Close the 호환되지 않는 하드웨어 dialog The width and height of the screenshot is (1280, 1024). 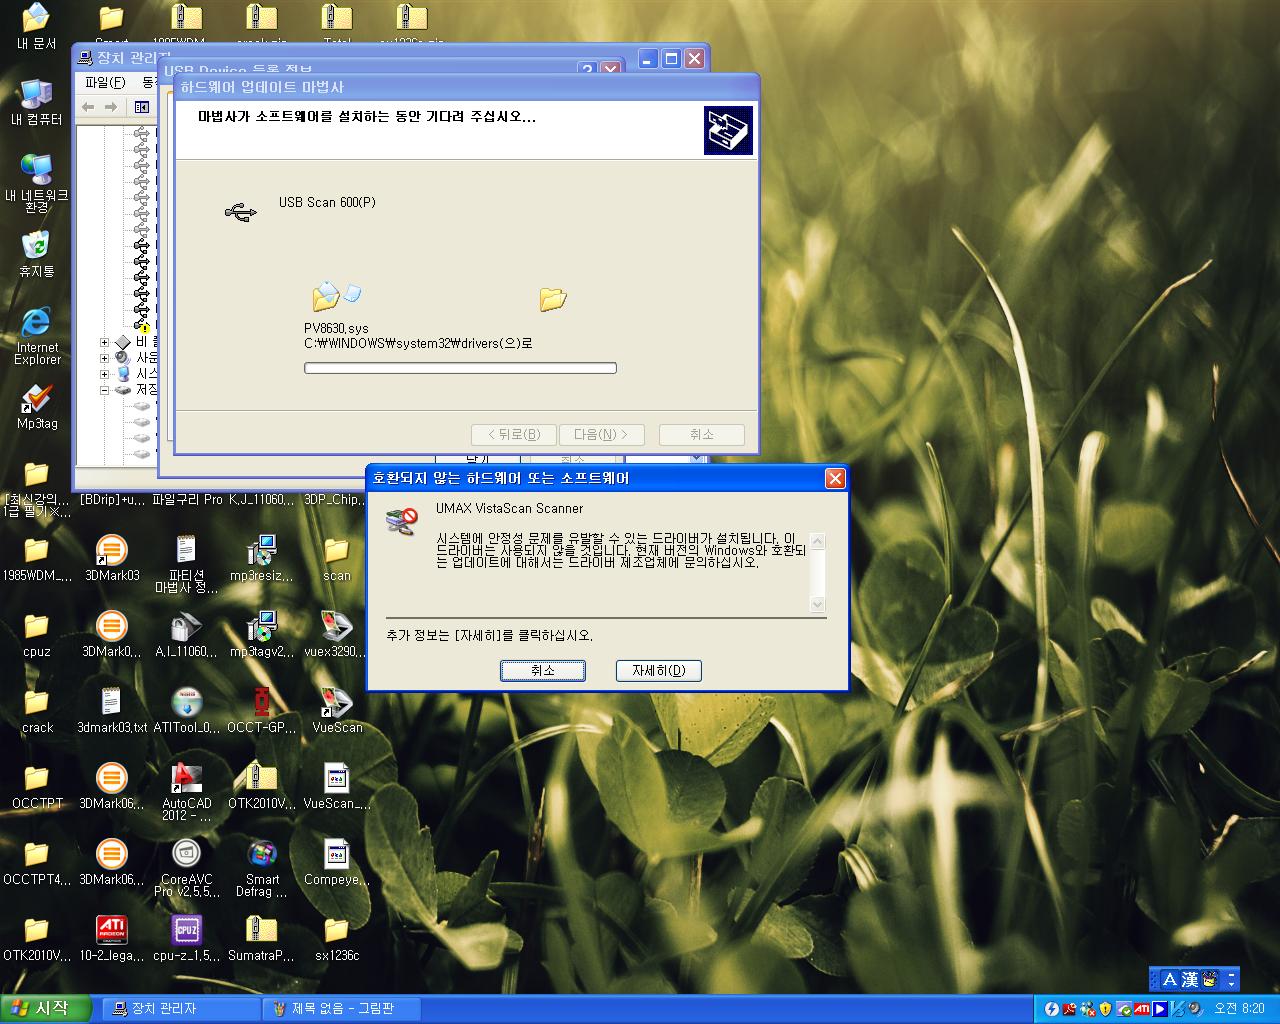pyautogui.click(x=835, y=478)
